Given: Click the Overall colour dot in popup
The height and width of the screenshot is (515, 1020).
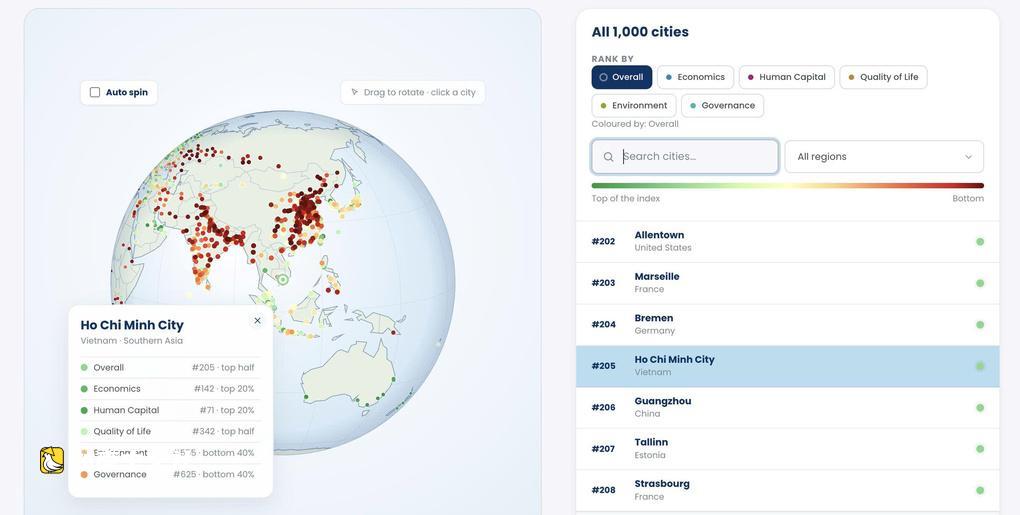Looking at the screenshot, I should click(84, 367).
